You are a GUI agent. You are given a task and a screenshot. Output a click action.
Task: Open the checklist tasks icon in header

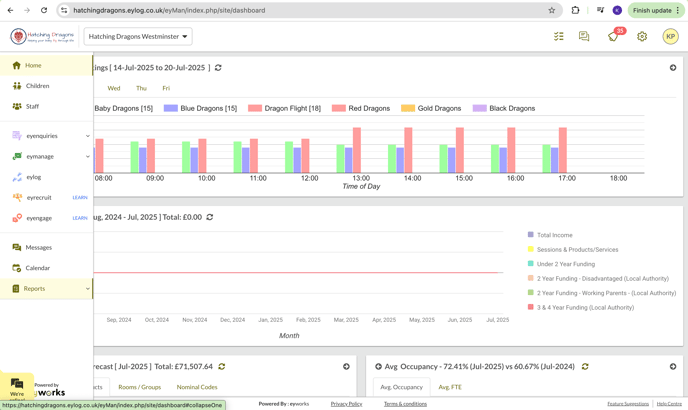(559, 36)
